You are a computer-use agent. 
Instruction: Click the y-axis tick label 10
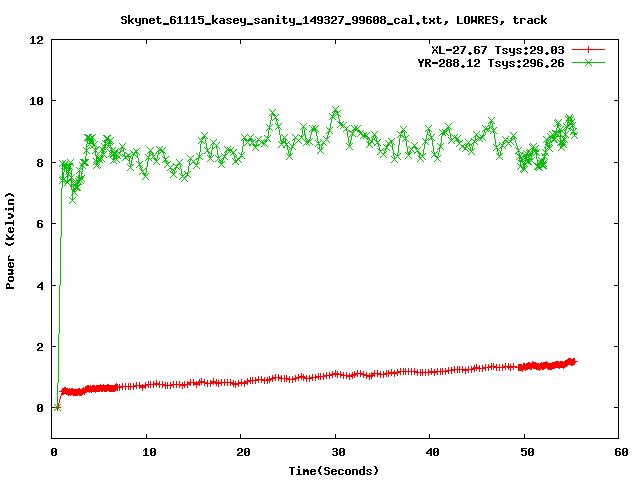[36, 101]
